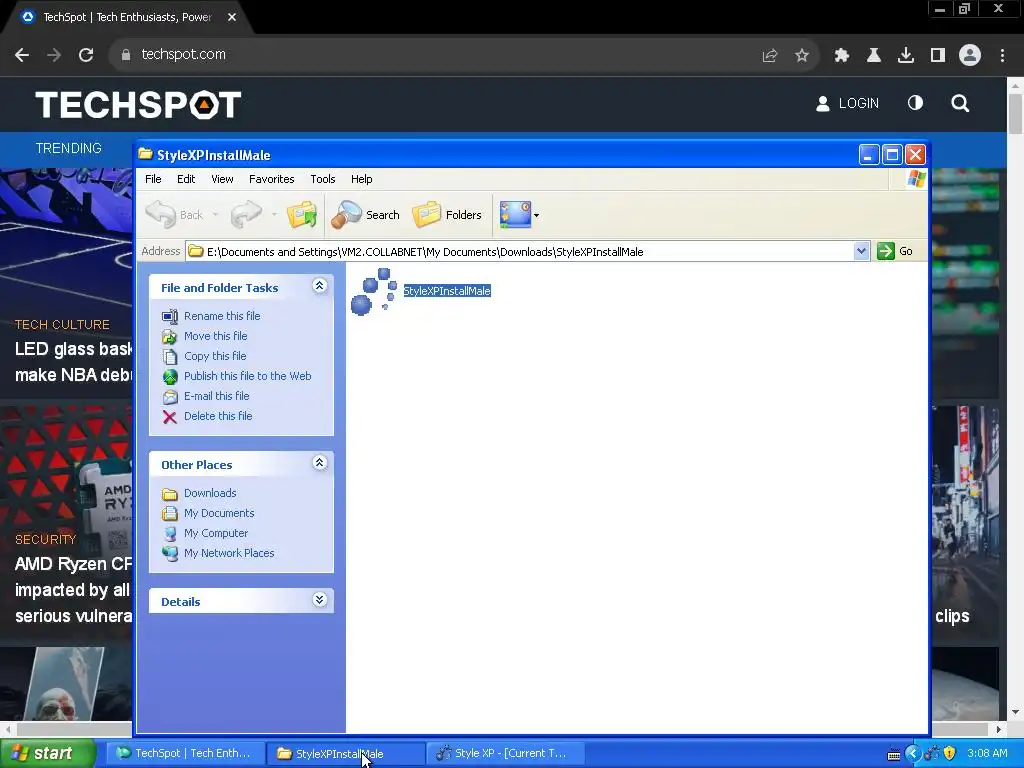Click the Chrome back arrow

tap(22, 55)
